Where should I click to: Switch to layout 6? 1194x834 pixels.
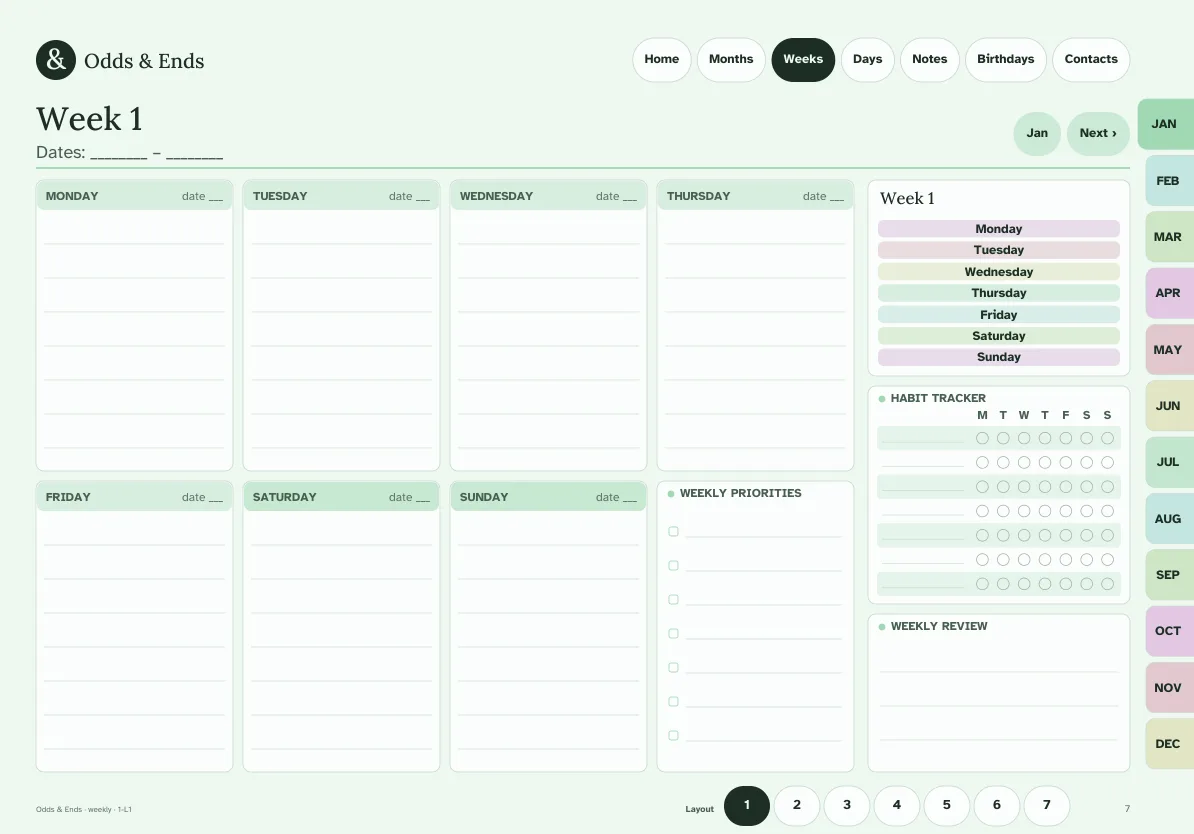pyautogui.click(x=997, y=806)
